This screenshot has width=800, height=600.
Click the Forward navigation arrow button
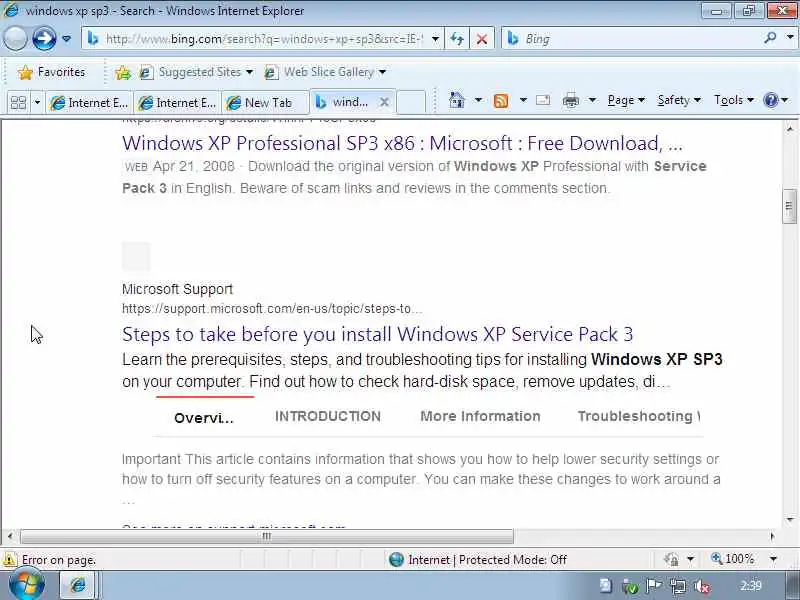(x=44, y=38)
